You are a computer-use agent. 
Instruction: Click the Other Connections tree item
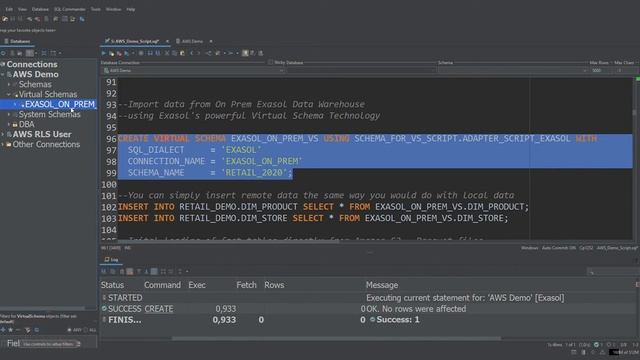point(46,144)
